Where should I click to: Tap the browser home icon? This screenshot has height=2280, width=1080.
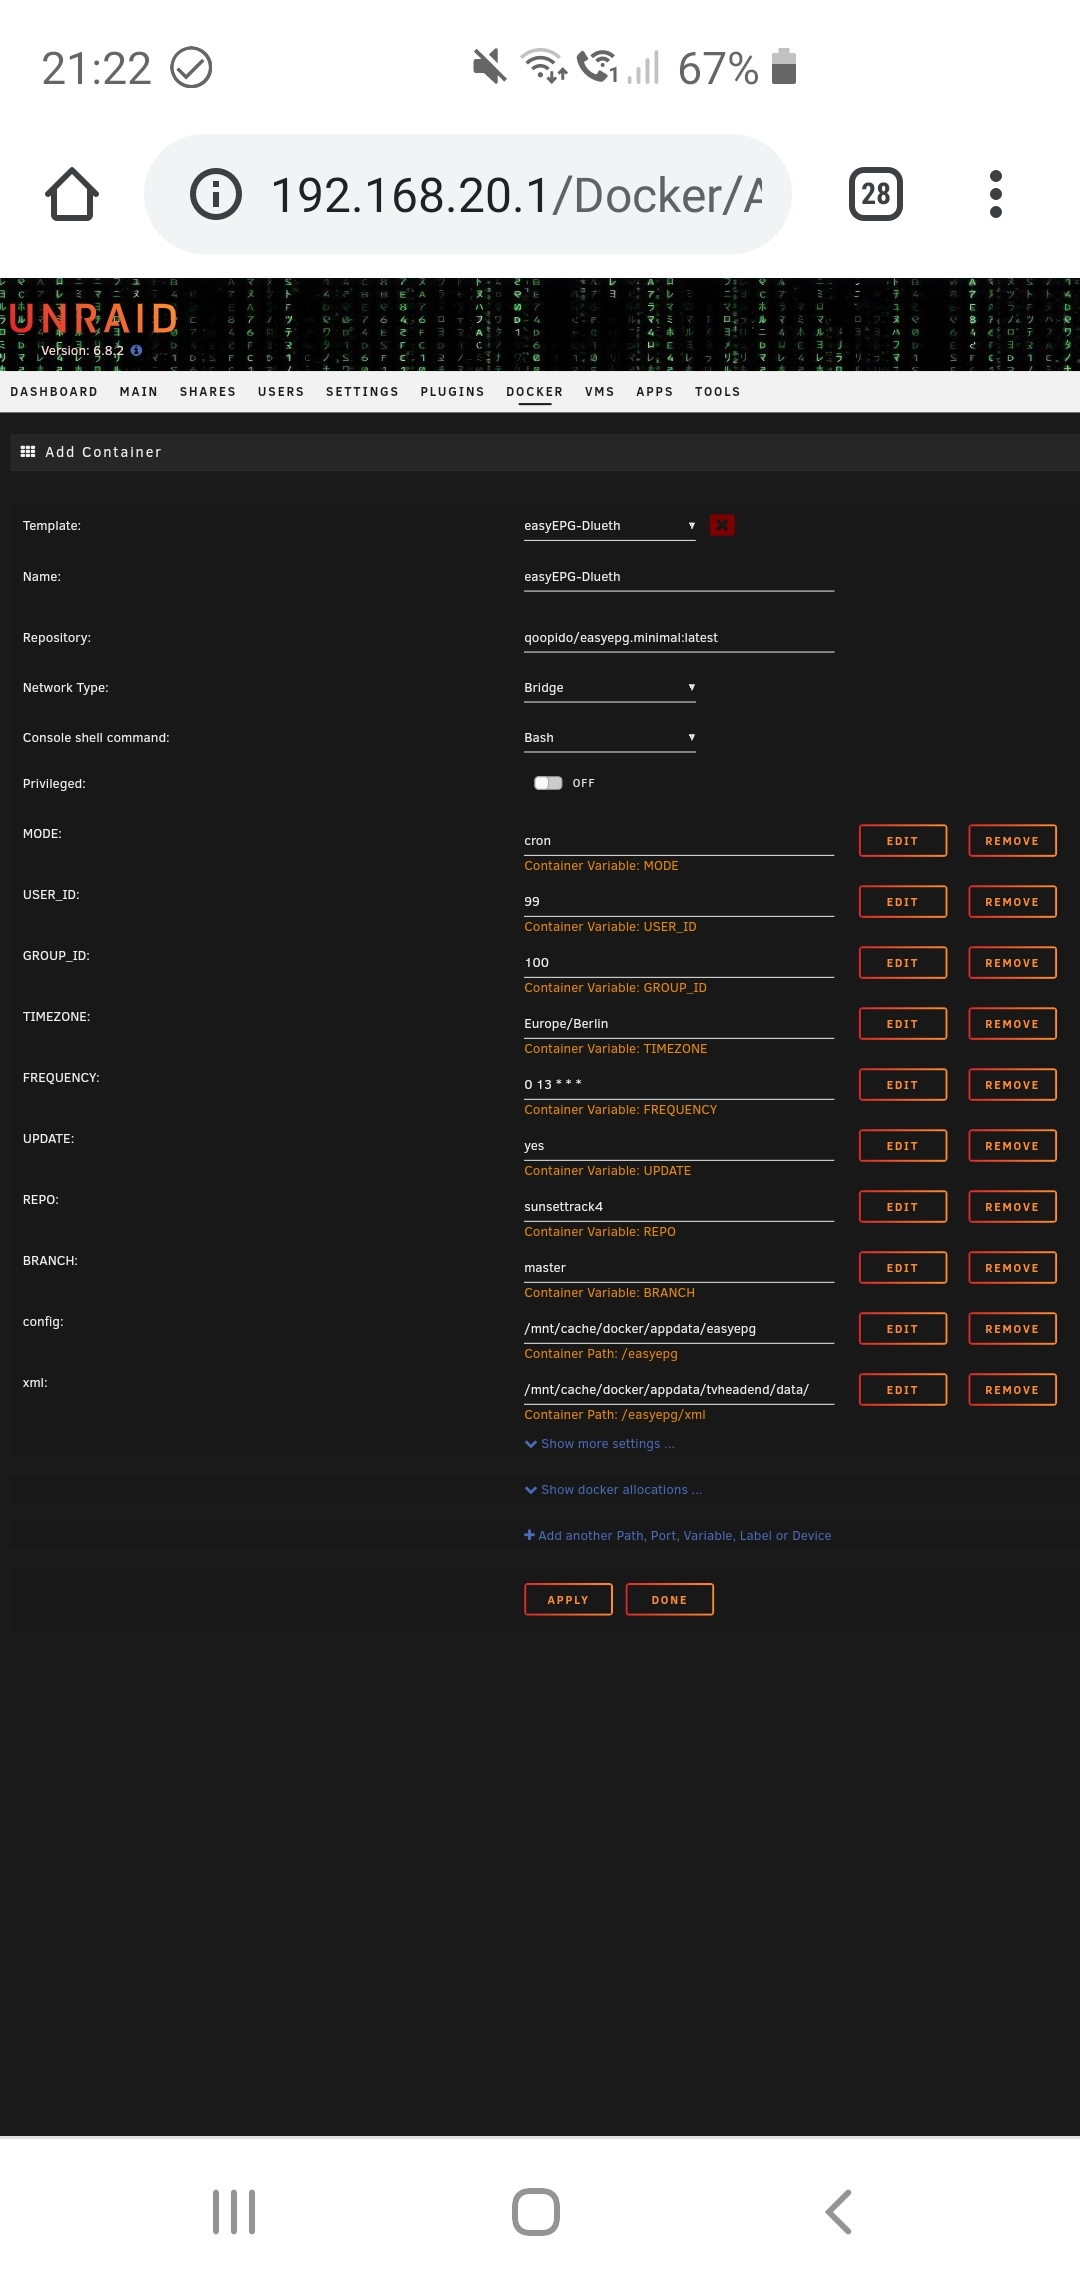[72, 194]
